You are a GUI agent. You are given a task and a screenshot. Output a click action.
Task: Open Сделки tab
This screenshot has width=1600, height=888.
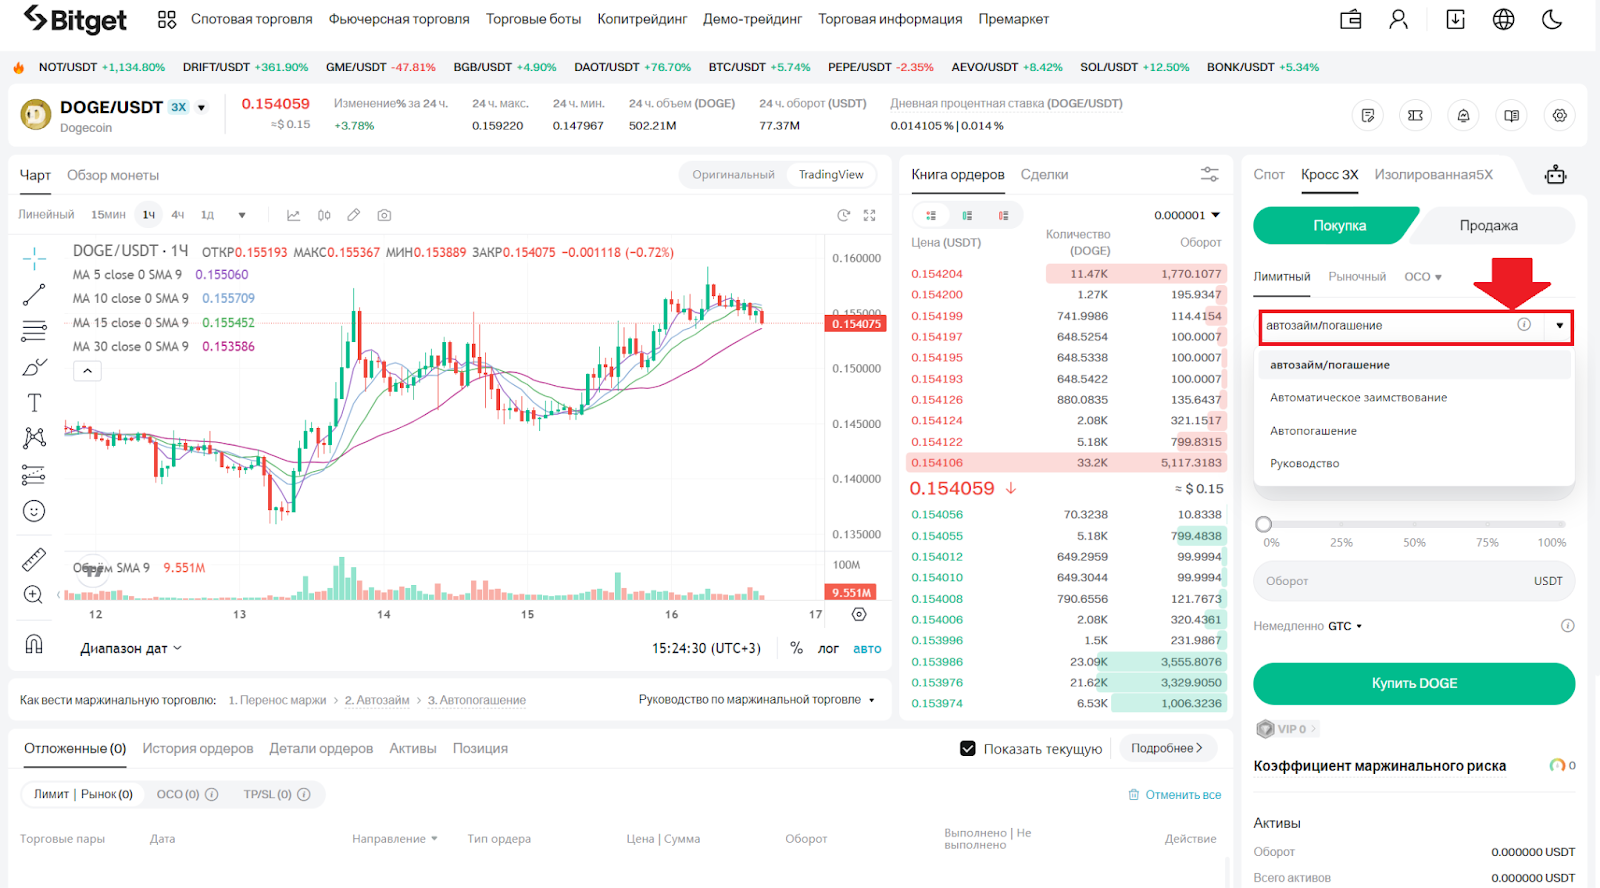pos(1044,175)
